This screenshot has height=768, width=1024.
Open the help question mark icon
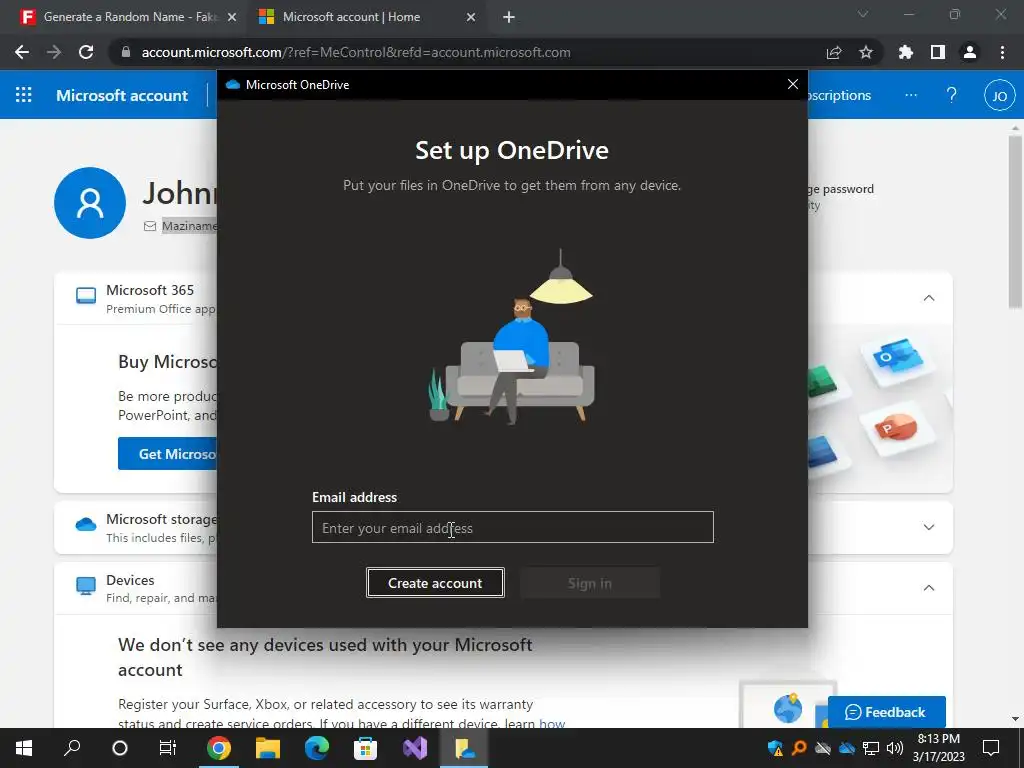point(952,95)
